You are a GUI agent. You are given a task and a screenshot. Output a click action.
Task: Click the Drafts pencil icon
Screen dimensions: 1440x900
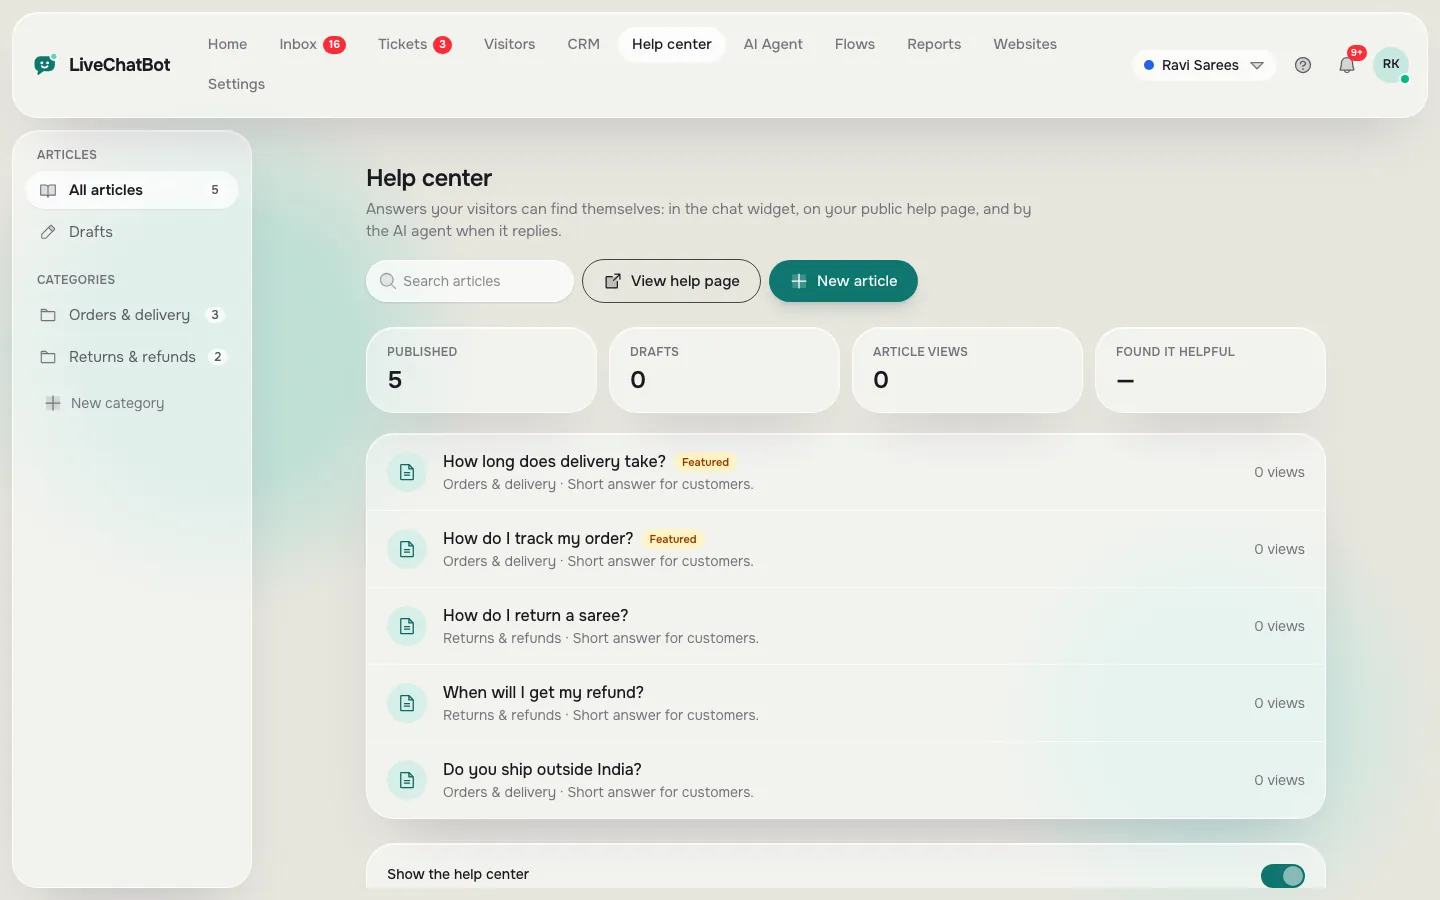point(48,232)
